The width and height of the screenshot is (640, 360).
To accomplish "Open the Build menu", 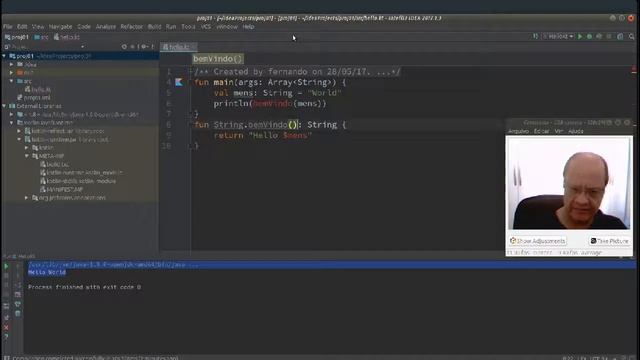I will [154, 27].
